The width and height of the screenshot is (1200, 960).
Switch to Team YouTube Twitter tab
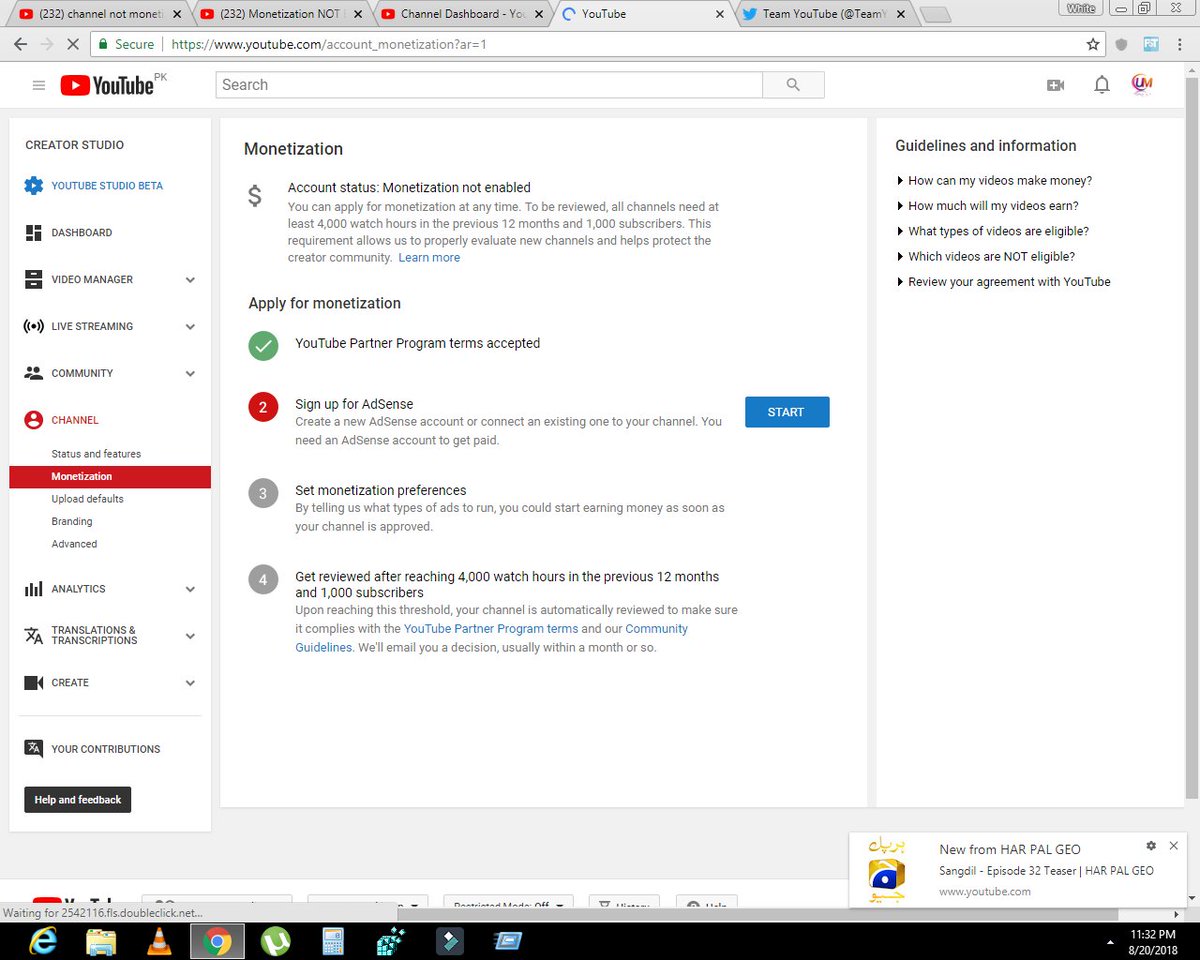[x=826, y=14]
